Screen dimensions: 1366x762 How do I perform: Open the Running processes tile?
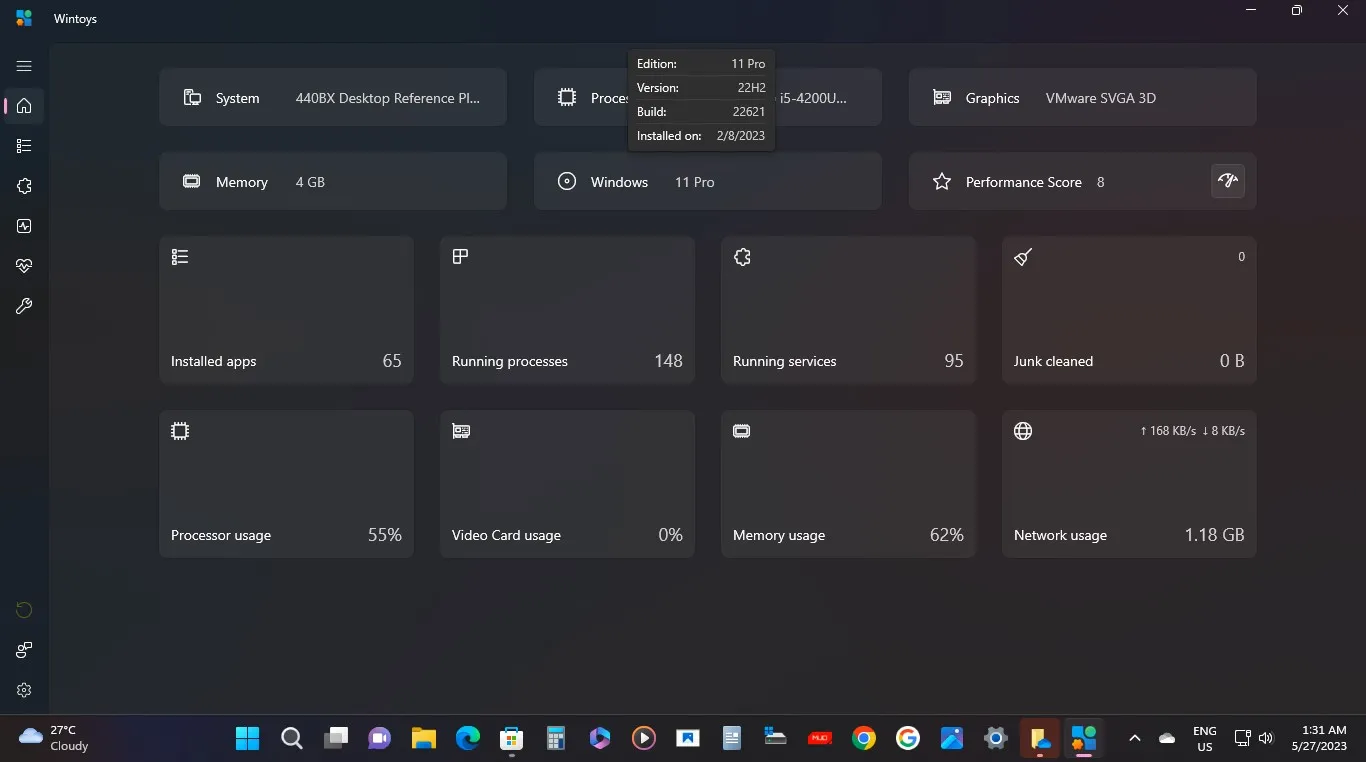point(567,308)
